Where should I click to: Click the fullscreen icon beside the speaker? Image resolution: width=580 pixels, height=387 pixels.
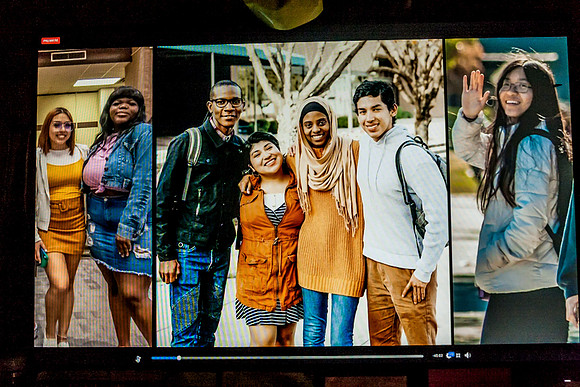click(458, 356)
